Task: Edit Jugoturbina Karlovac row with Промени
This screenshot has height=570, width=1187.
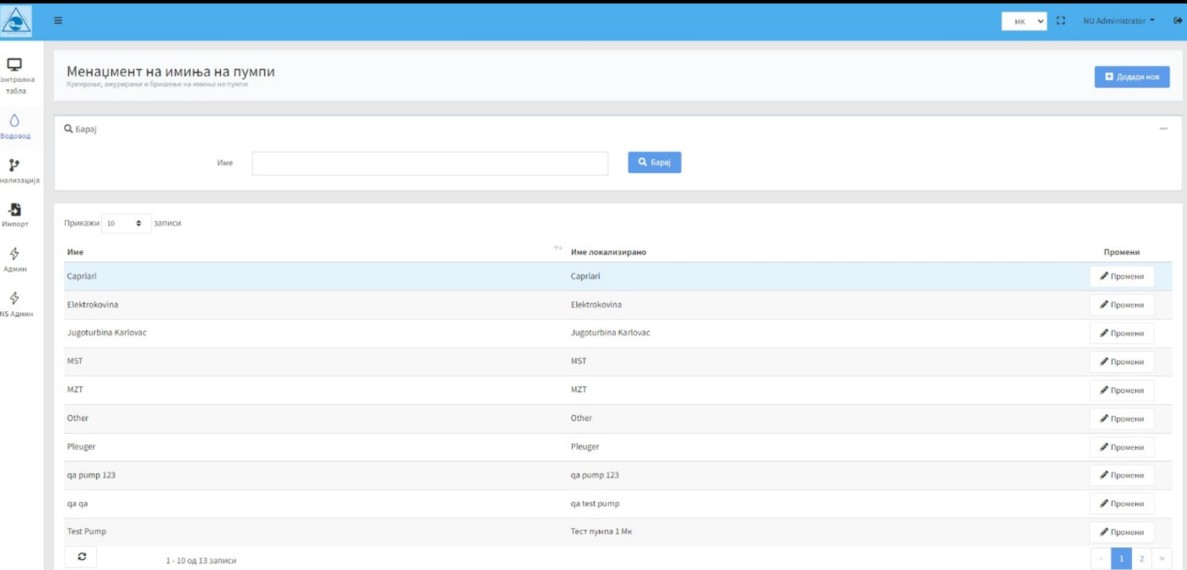Action: click(1122, 333)
